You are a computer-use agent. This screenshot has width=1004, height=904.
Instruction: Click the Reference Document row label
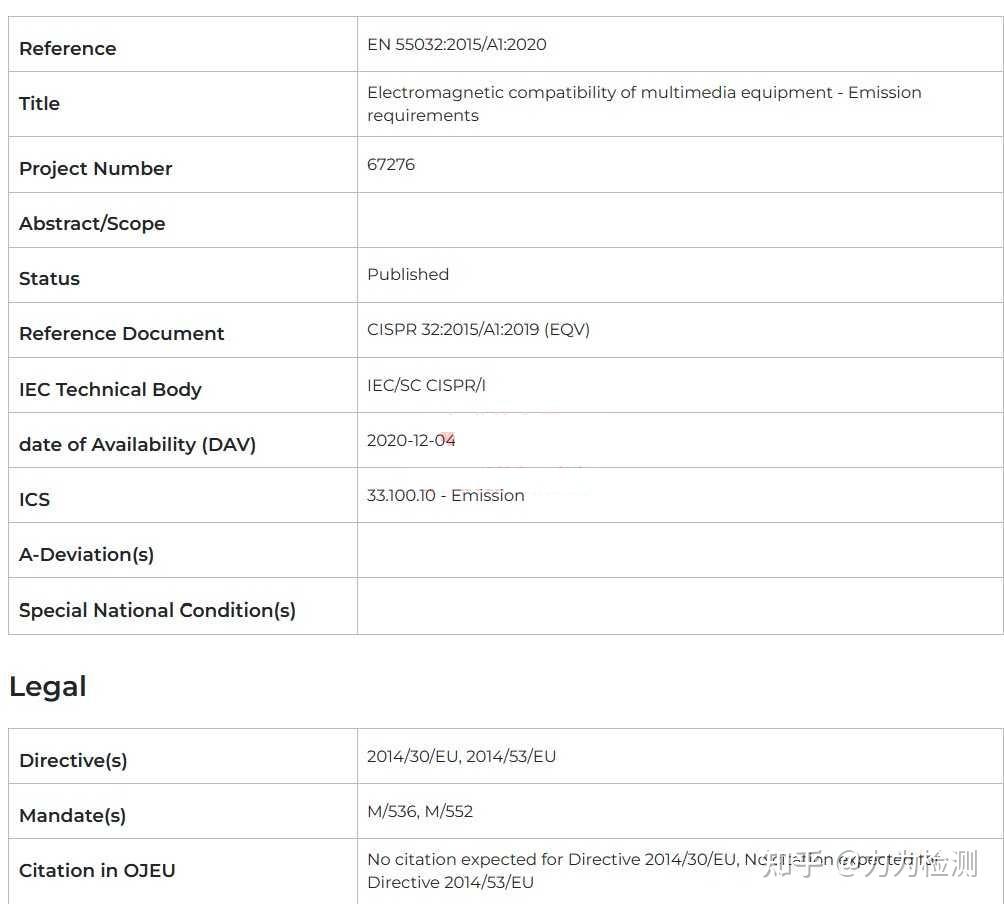(121, 333)
